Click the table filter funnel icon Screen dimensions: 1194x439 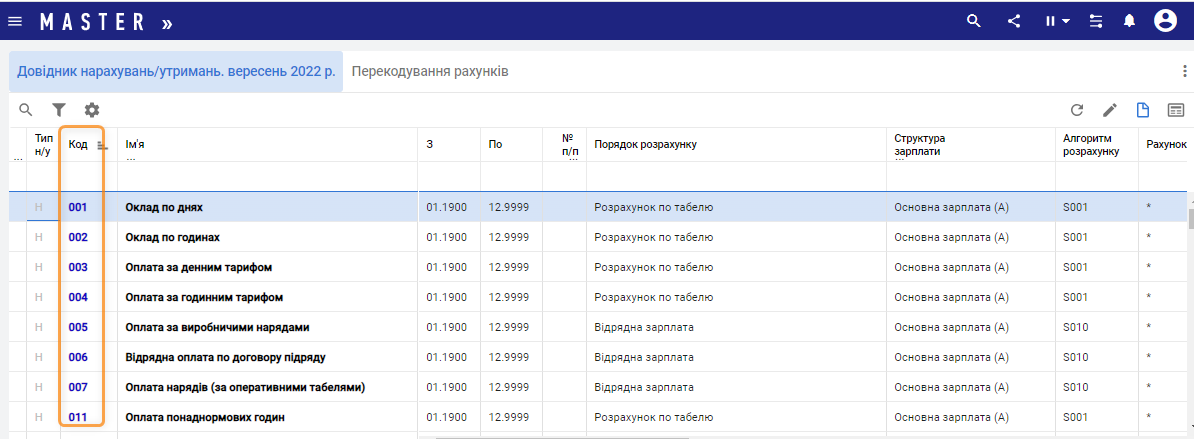[59, 110]
